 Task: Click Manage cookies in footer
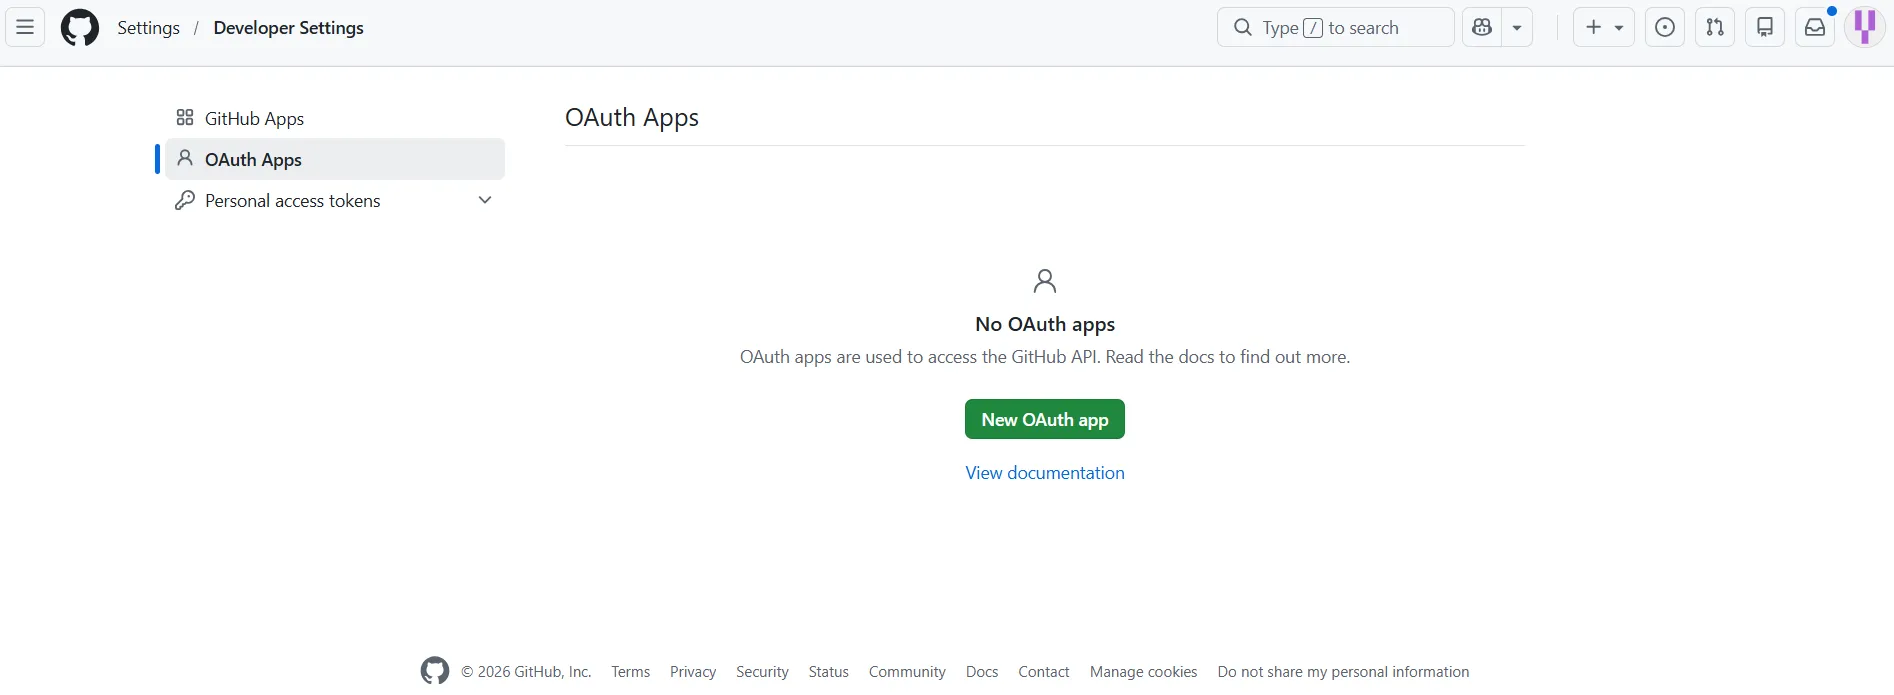pyautogui.click(x=1144, y=672)
